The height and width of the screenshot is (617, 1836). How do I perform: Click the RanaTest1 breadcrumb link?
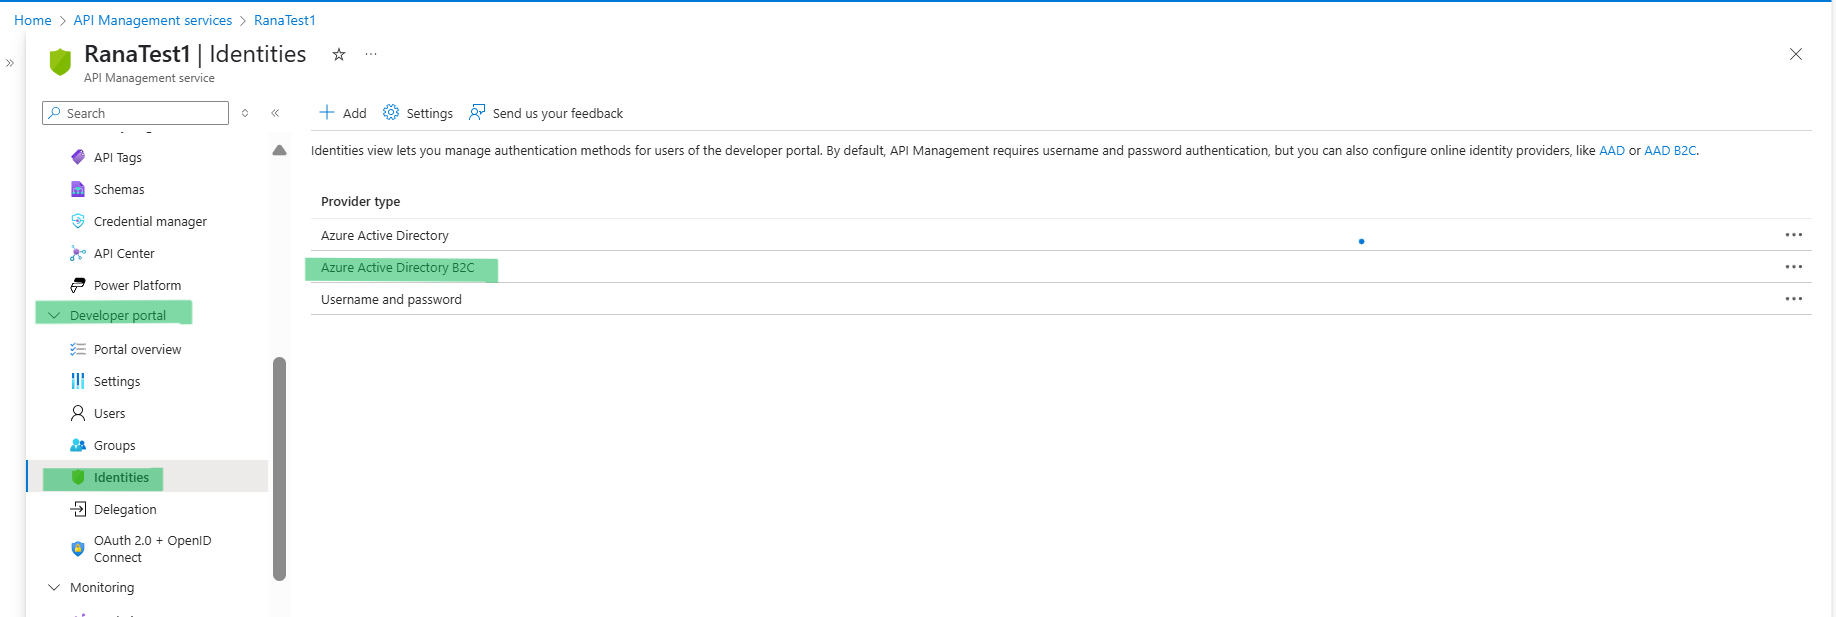[285, 20]
